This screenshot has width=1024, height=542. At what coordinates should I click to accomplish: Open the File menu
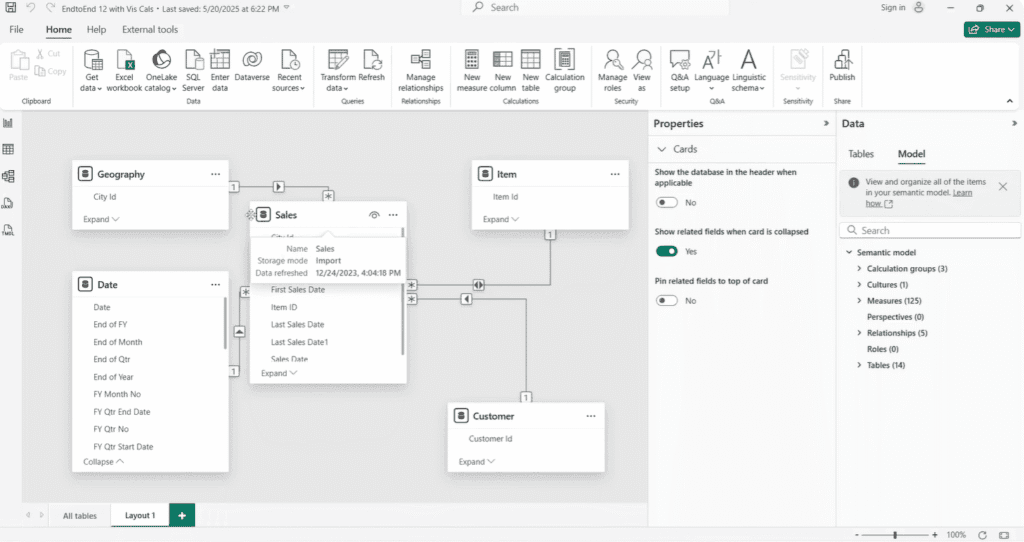coord(16,29)
